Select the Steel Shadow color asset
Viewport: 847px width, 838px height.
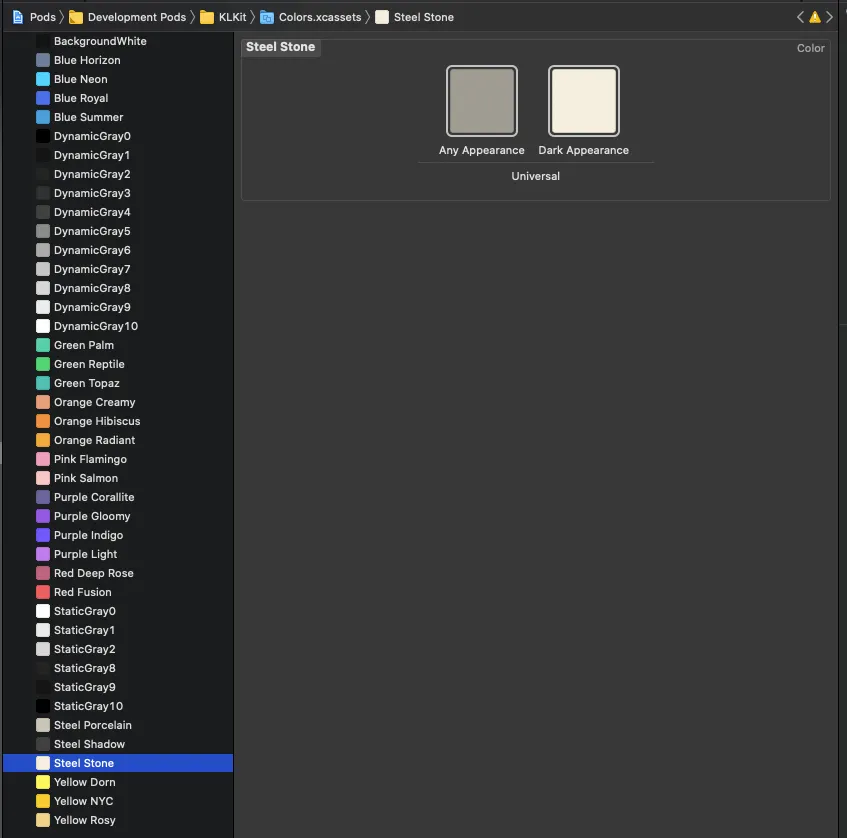(x=118, y=744)
